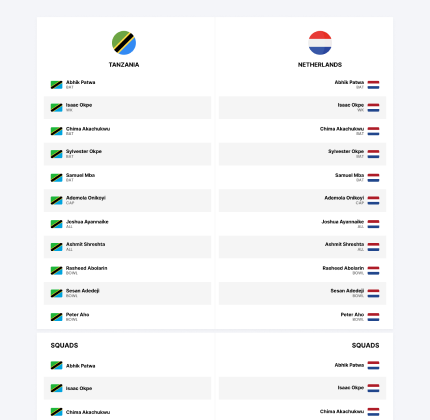Click Netherlands flag next to Sesan Adedeji
The width and height of the screenshot is (430, 420).
tap(373, 293)
